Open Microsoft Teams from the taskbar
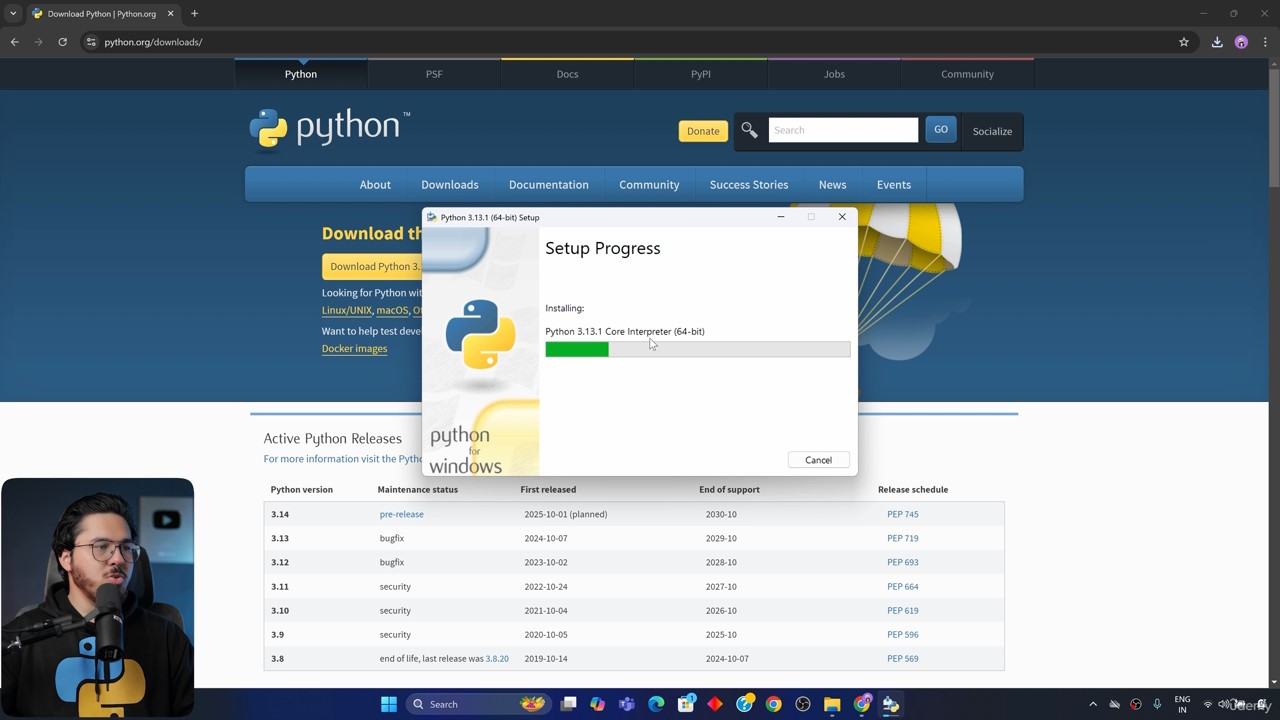1280x720 pixels. coord(627,704)
